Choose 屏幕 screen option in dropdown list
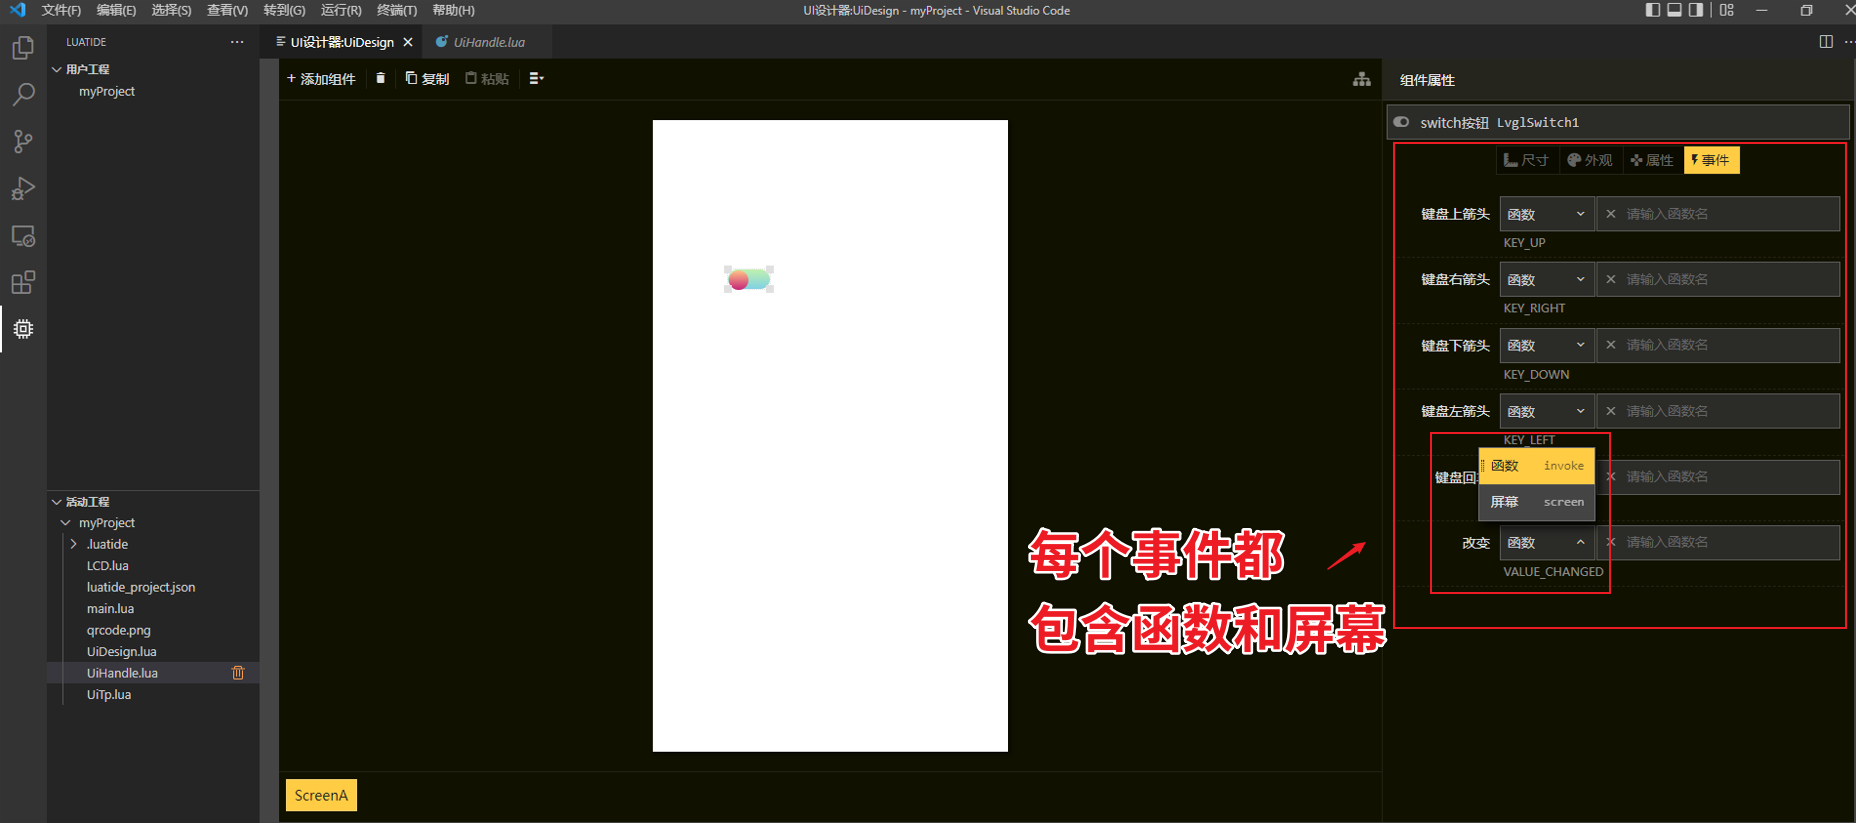The width and height of the screenshot is (1856, 823). point(1537,502)
